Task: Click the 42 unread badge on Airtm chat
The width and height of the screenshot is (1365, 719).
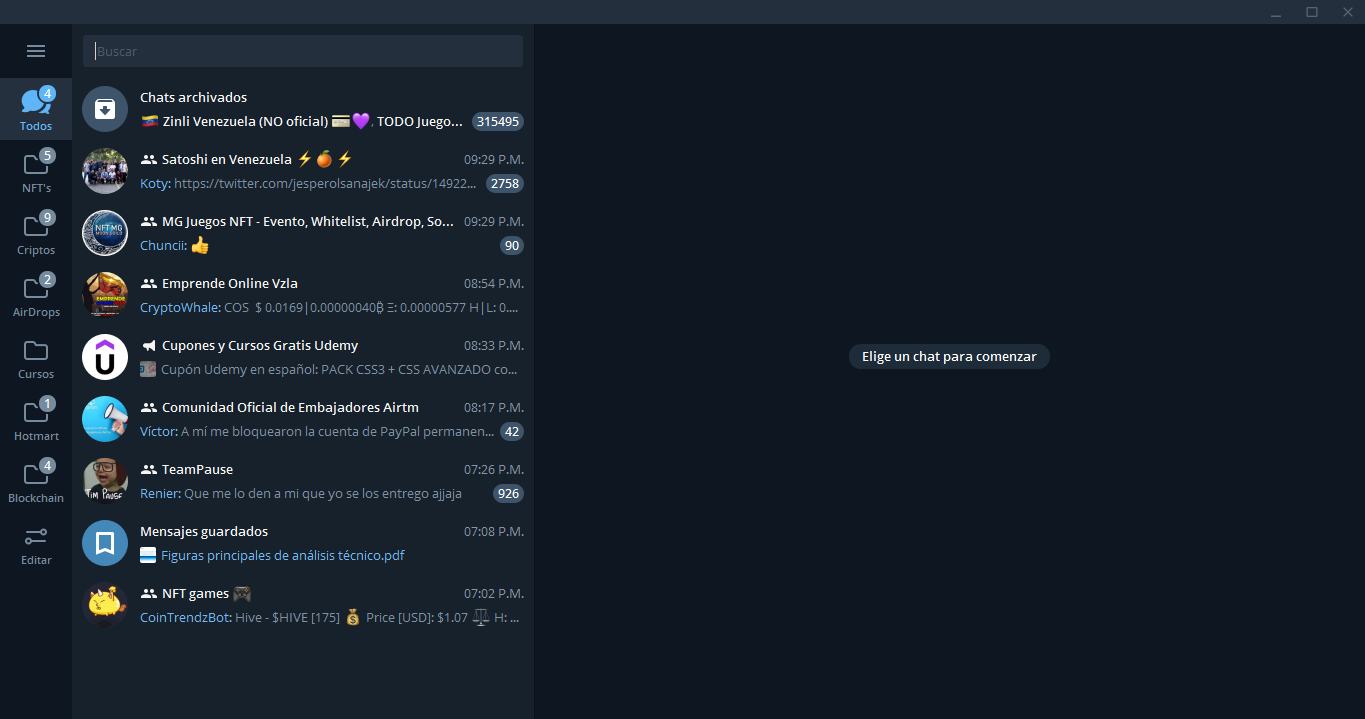Action: coord(512,431)
